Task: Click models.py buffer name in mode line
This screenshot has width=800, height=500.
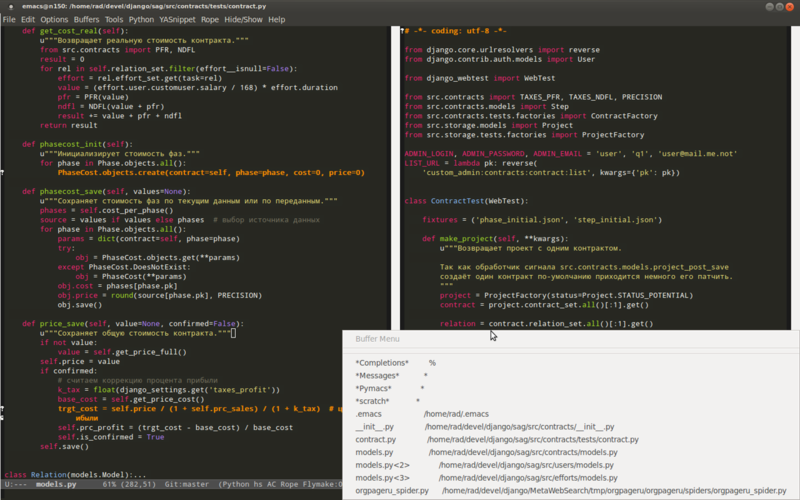Action: point(56,484)
